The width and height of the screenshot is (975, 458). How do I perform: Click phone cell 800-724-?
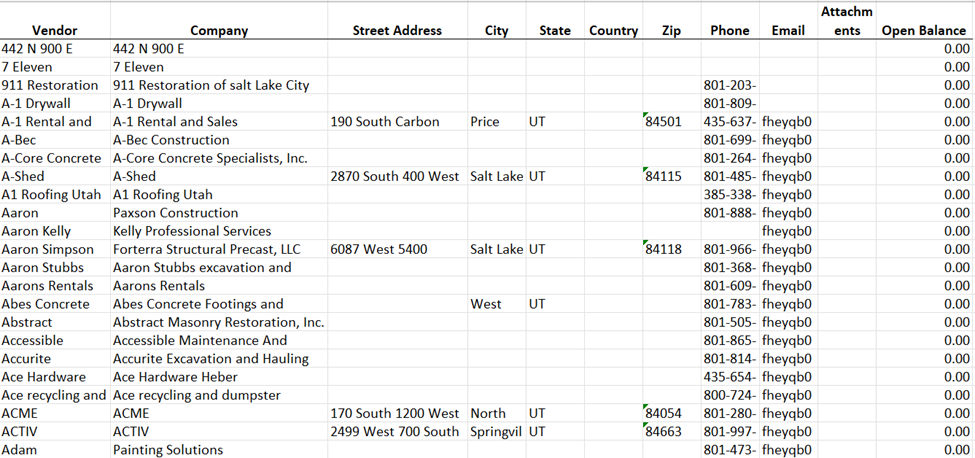coord(730,395)
